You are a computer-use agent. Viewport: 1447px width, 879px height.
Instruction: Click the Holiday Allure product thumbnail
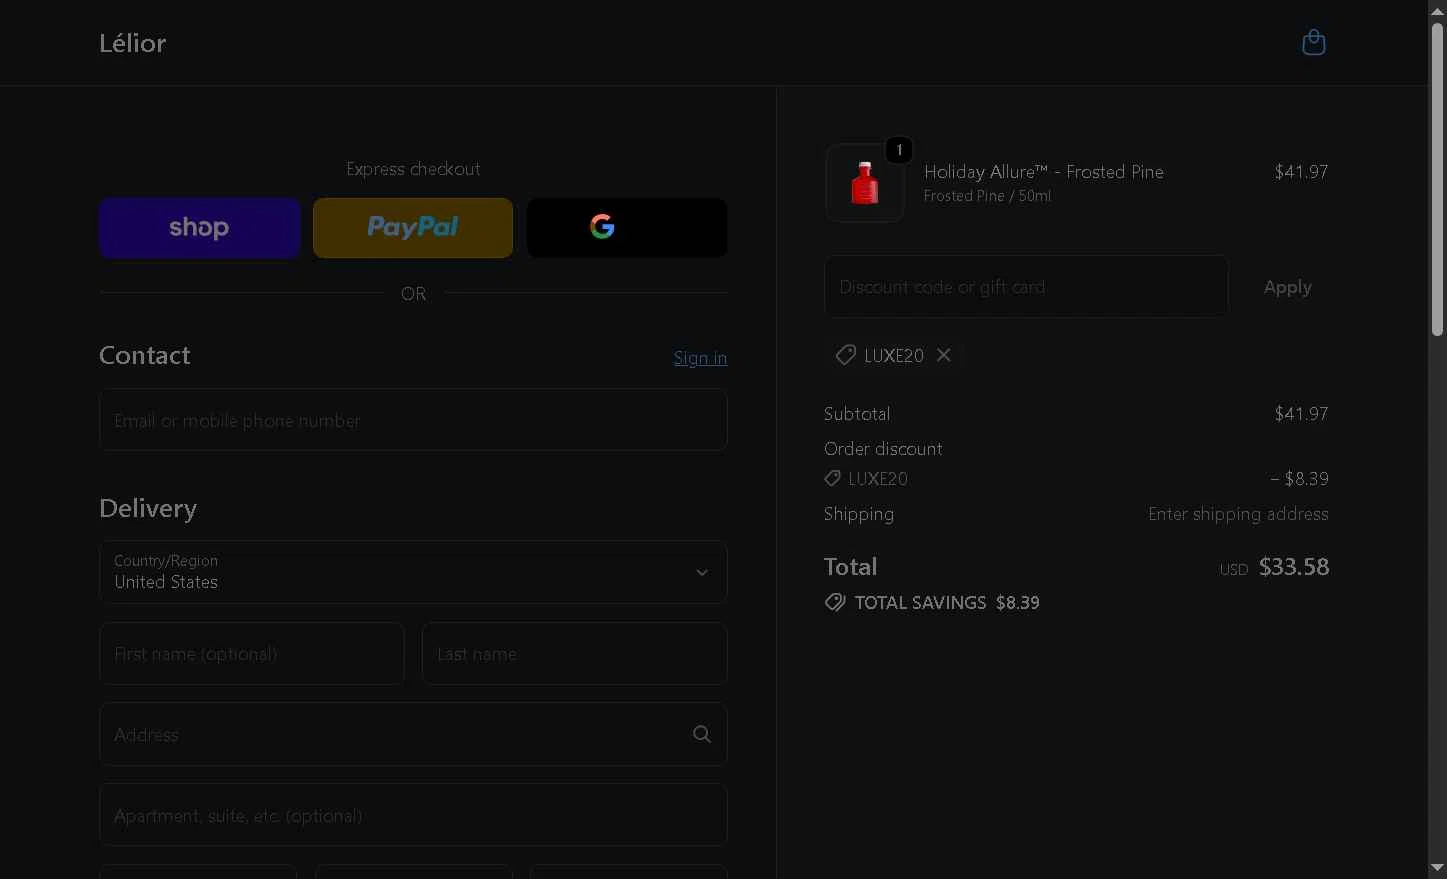click(x=865, y=184)
